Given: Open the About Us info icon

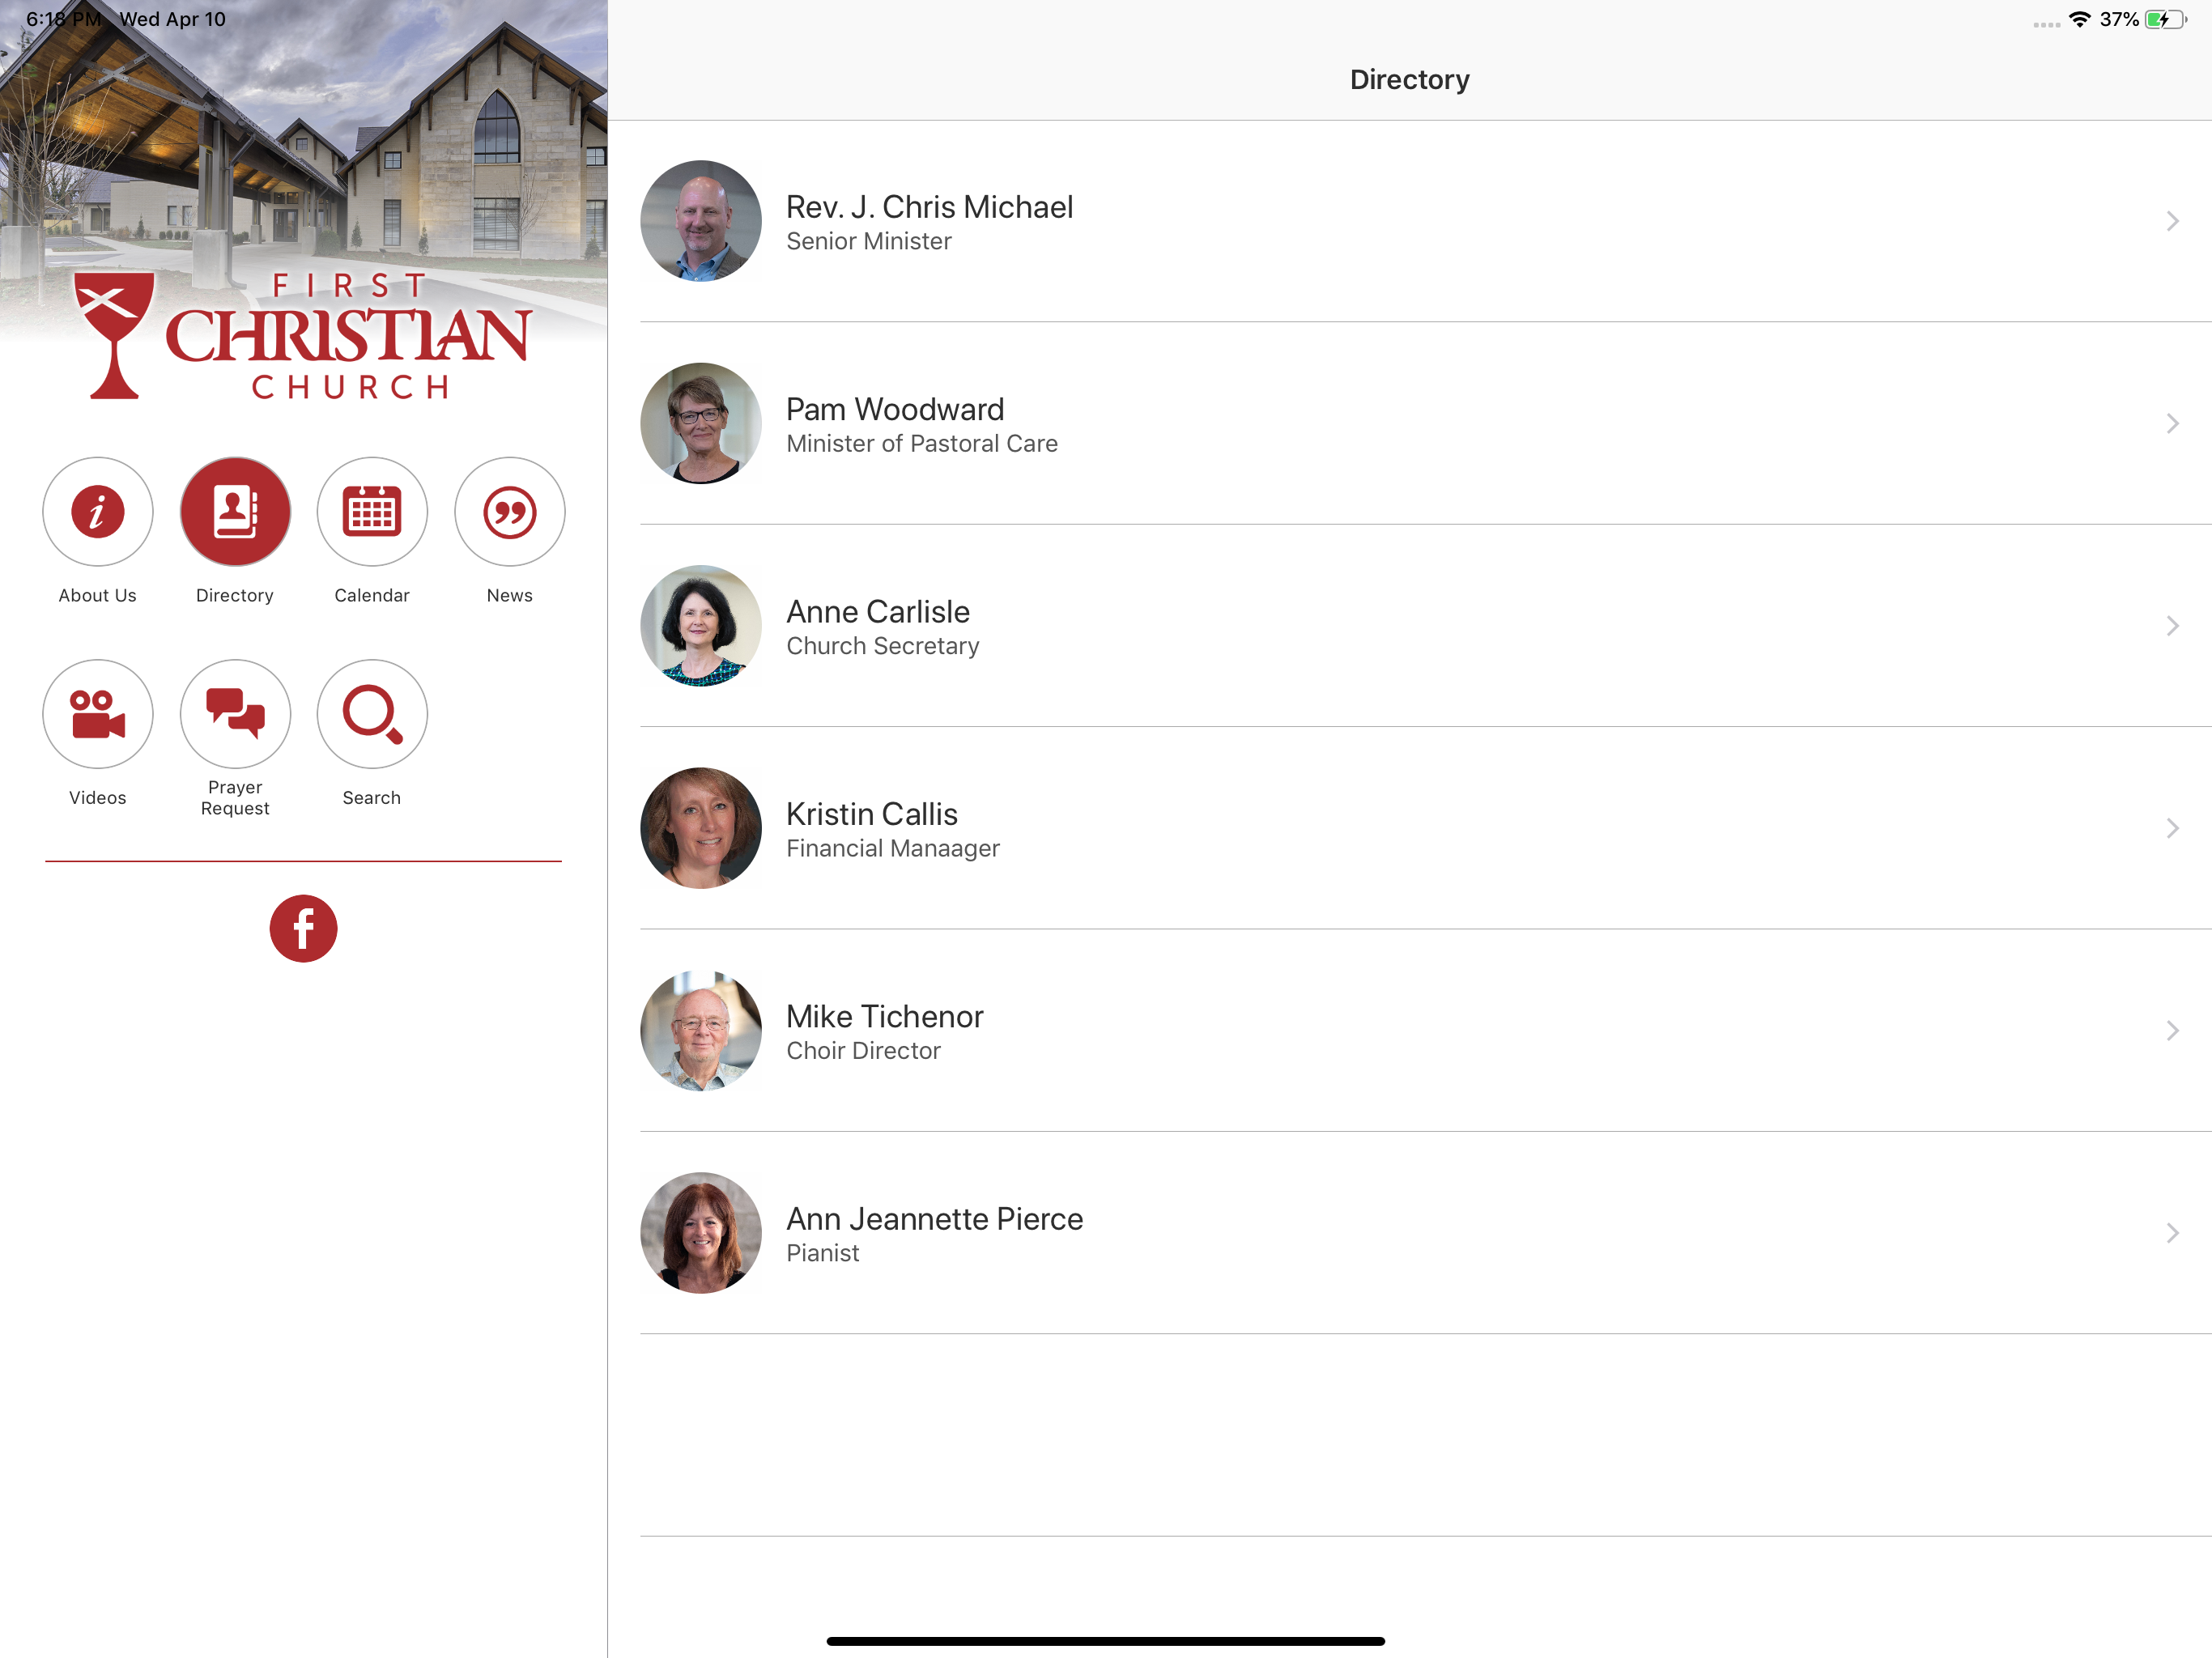Looking at the screenshot, I should [x=97, y=512].
